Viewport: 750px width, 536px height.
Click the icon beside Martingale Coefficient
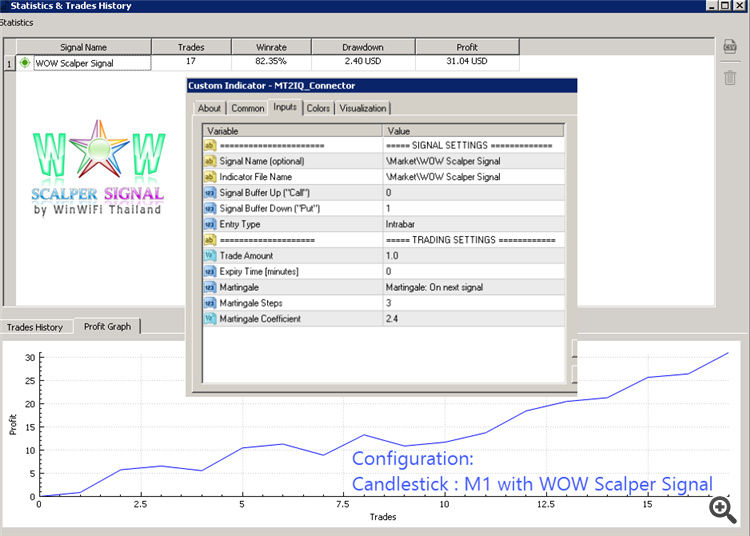pyautogui.click(x=210, y=319)
